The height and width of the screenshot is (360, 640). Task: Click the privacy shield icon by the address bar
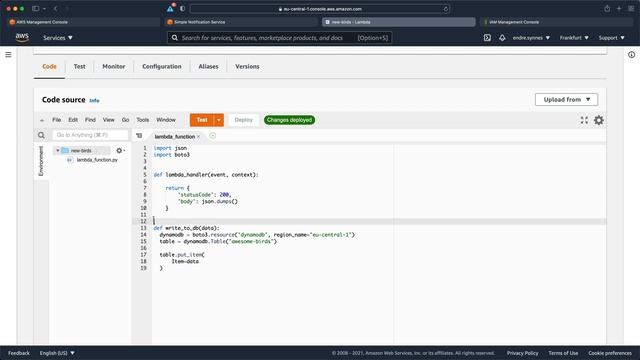(x=182, y=9)
